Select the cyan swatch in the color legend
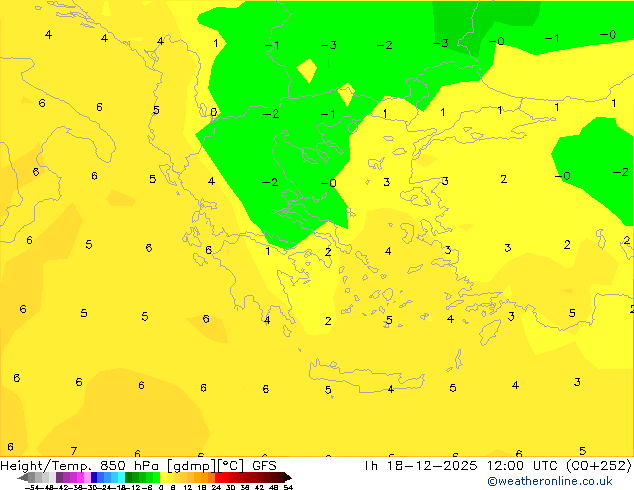 click(x=121, y=477)
